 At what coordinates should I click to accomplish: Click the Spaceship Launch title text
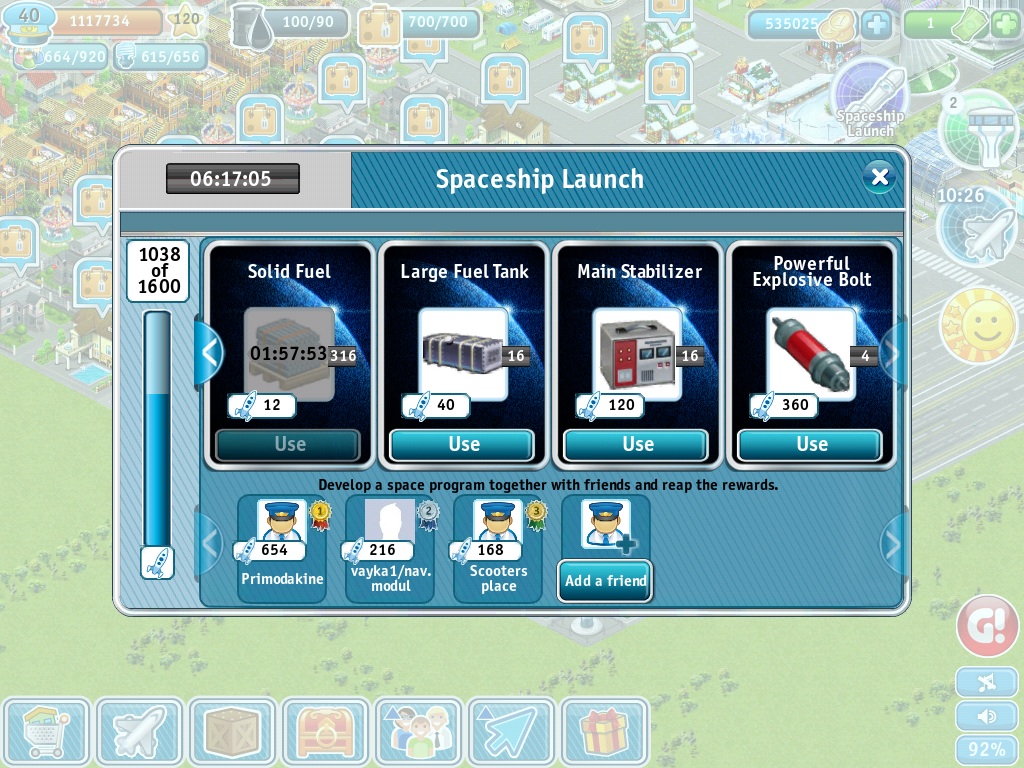tap(539, 179)
